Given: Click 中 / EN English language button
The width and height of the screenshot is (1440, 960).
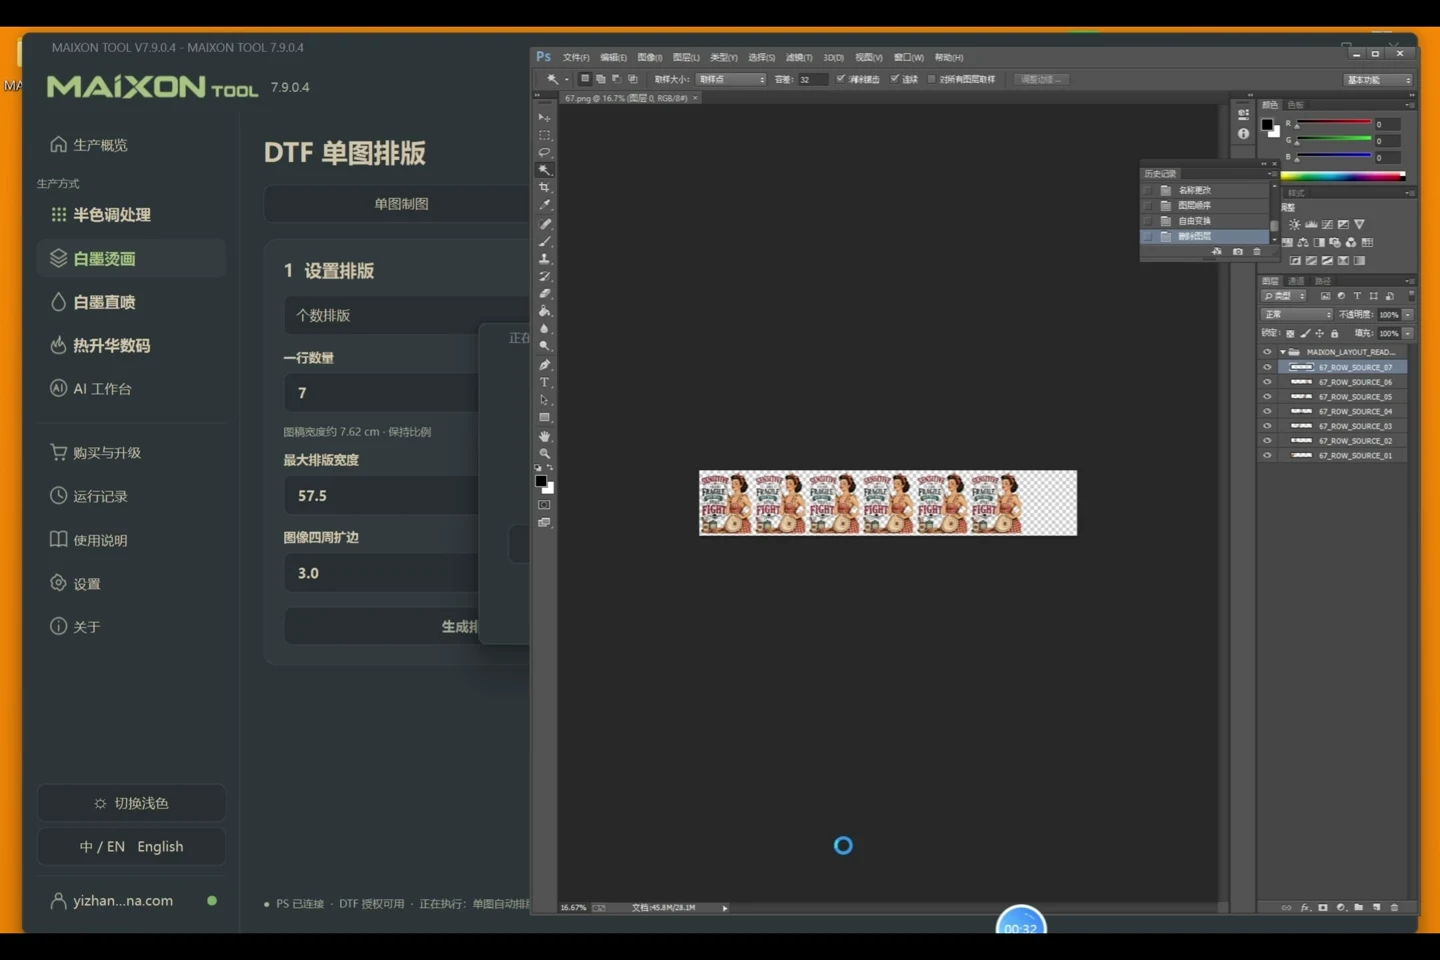Looking at the screenshot, I should tap(131, 846).
